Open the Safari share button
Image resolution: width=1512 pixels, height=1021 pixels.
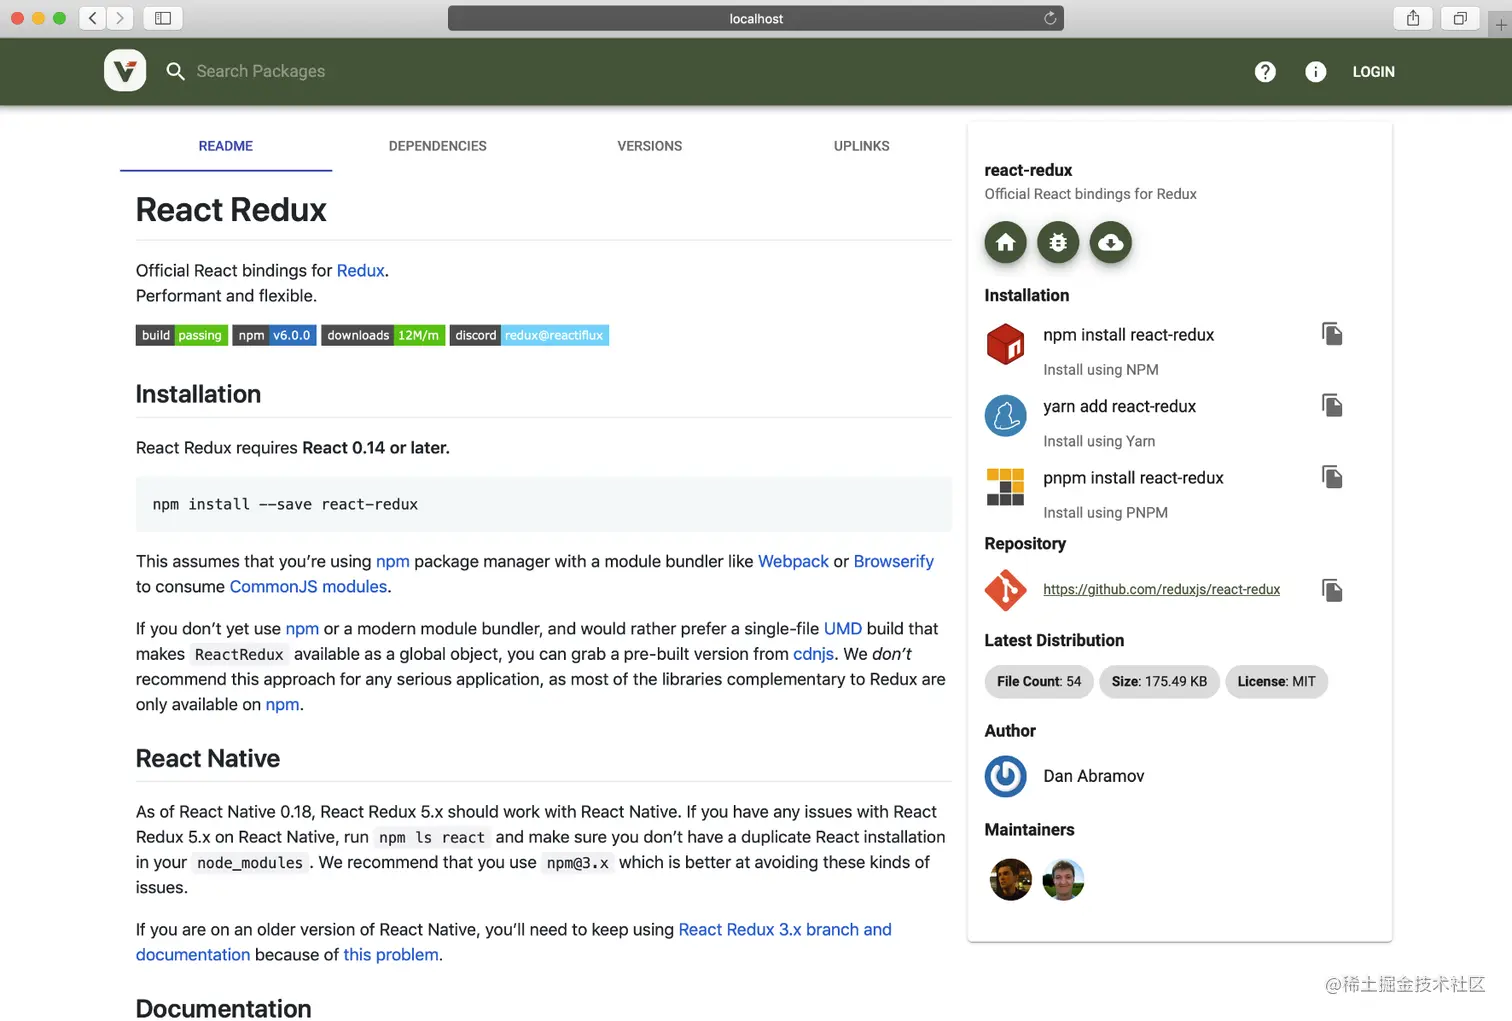pos(1413,18)
